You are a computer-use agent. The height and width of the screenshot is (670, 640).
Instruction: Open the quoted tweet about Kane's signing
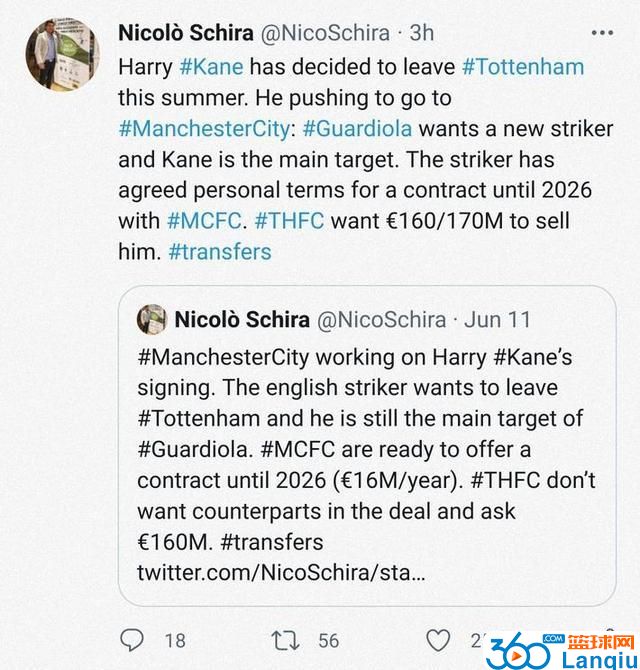tap(366, 450)
